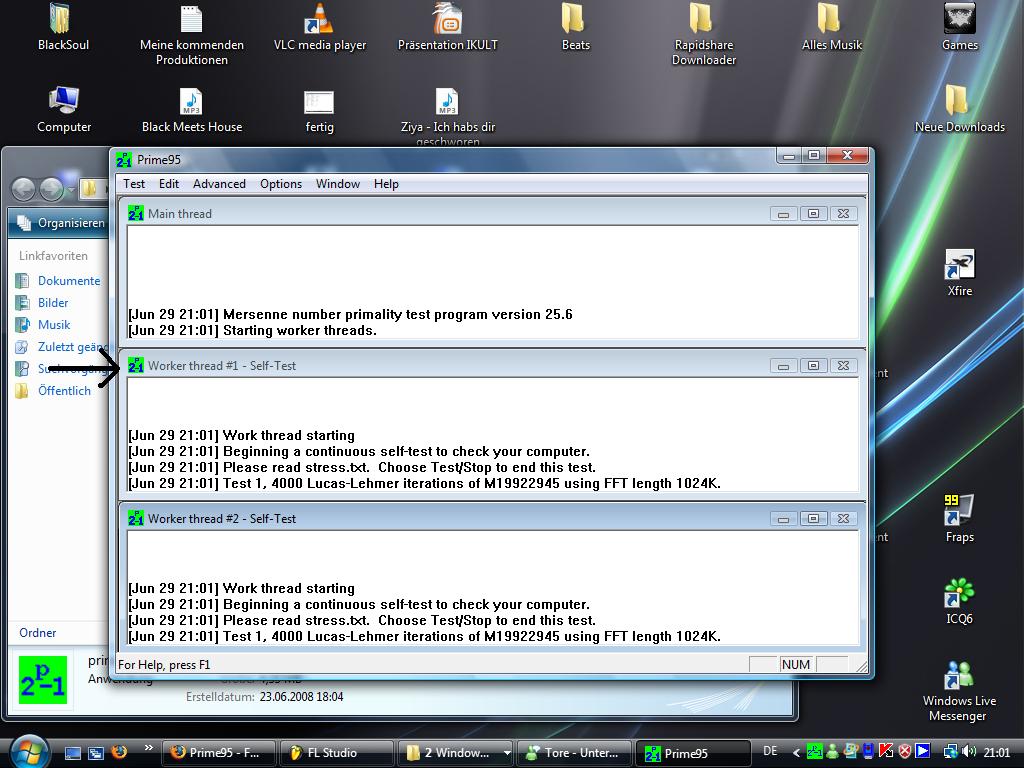Image resolution: width=1024 pixels, height=768 pixels.
Task: Click the Worker thread #2 window icon
Action: (136, 519)
